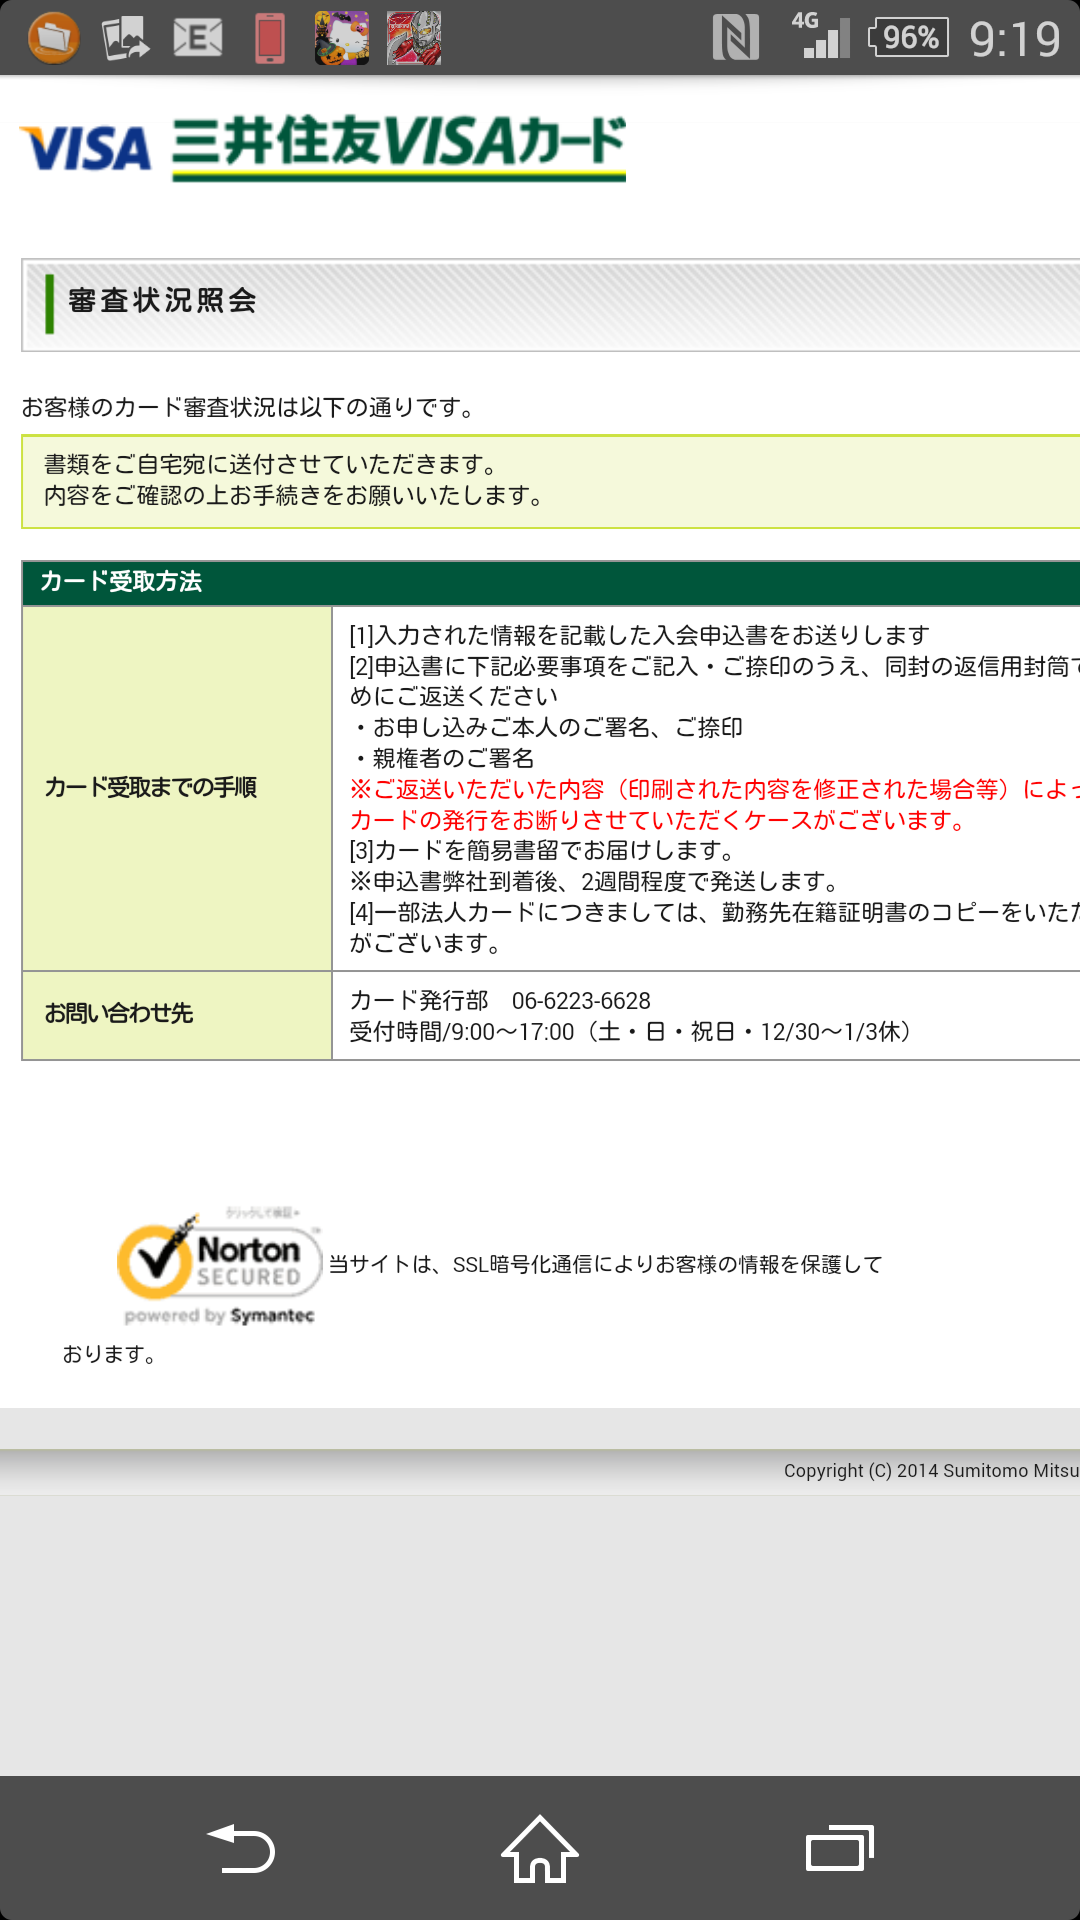This screenshot has height=1920, width=1080.
Task: Open the red-and-silver hero app notification
Action: point(414,38)
